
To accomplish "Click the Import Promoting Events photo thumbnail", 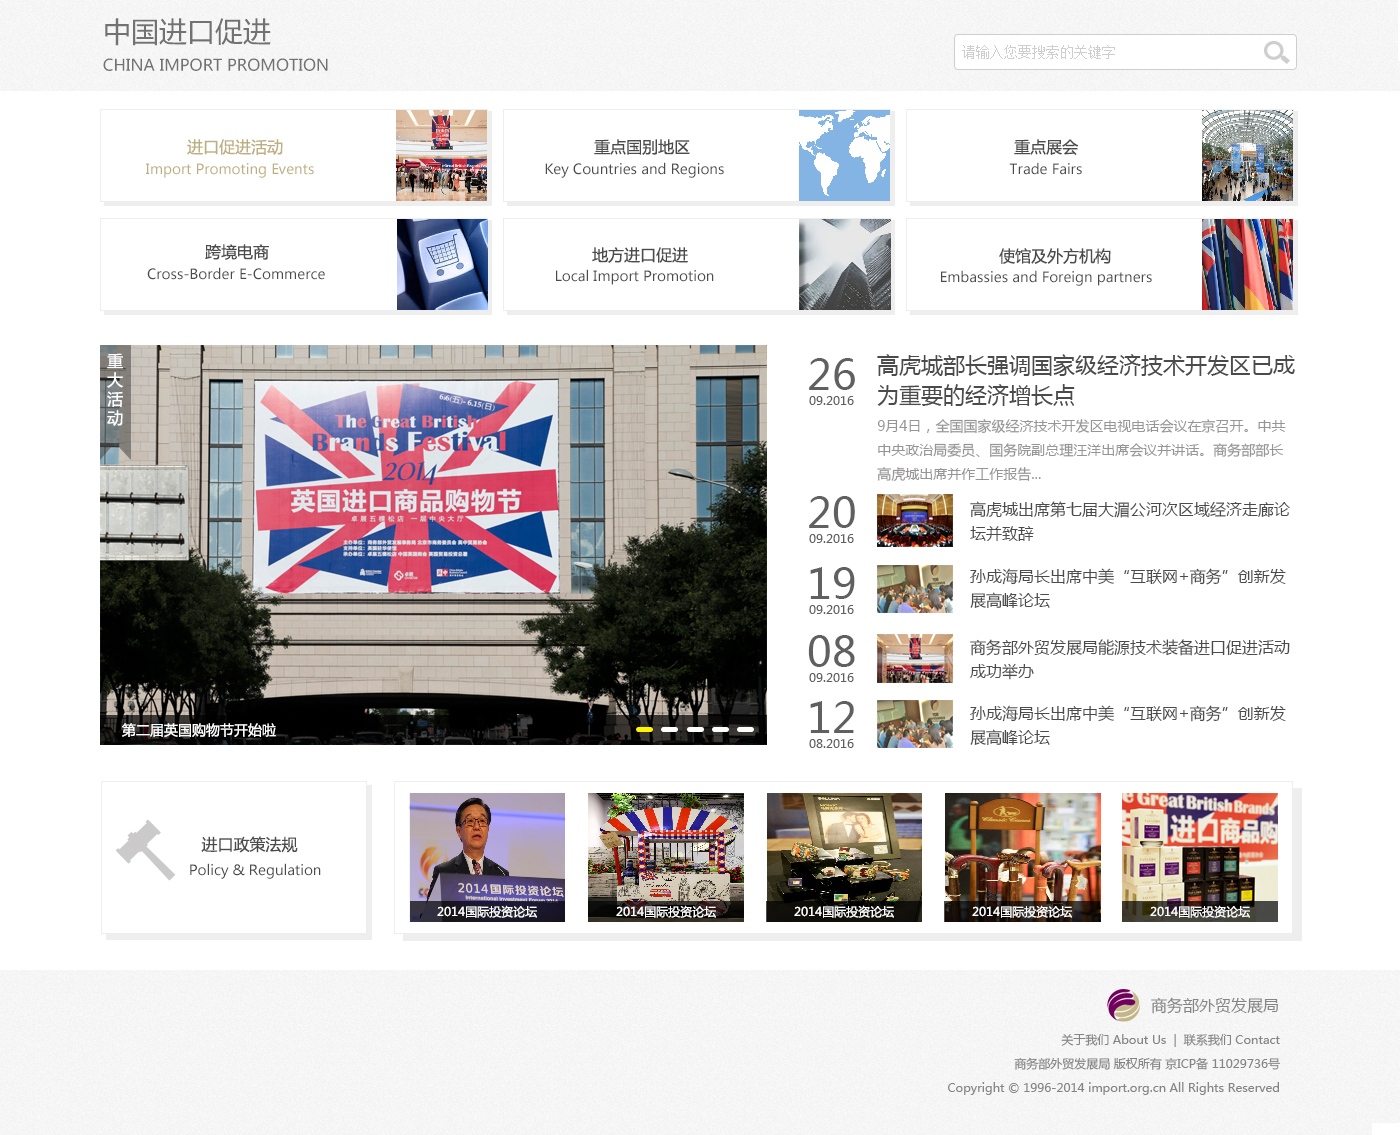I will coord(442,155).
